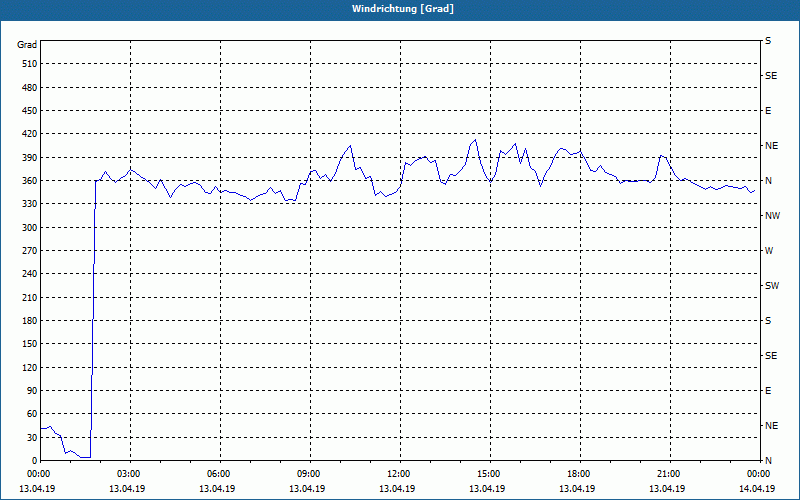Click the 60 axis value

point(31,414)
